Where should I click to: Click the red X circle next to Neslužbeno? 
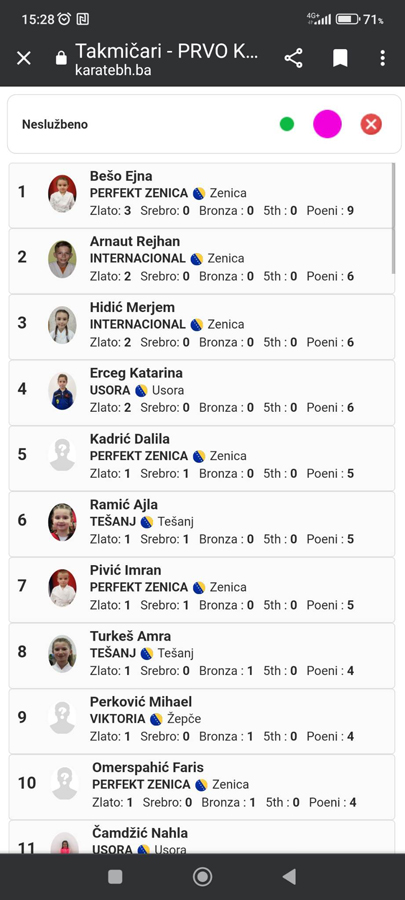click(x=371, y=124)
